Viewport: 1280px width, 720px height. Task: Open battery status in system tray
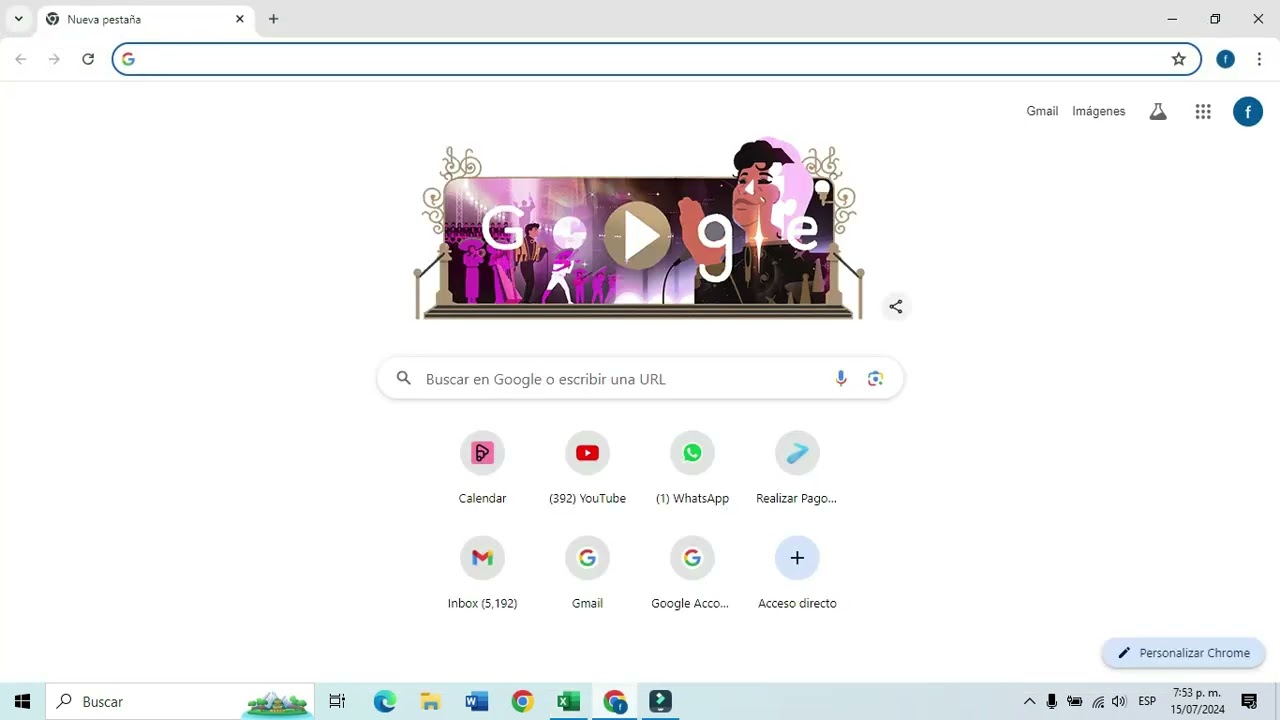click(x=1075, y=702)
